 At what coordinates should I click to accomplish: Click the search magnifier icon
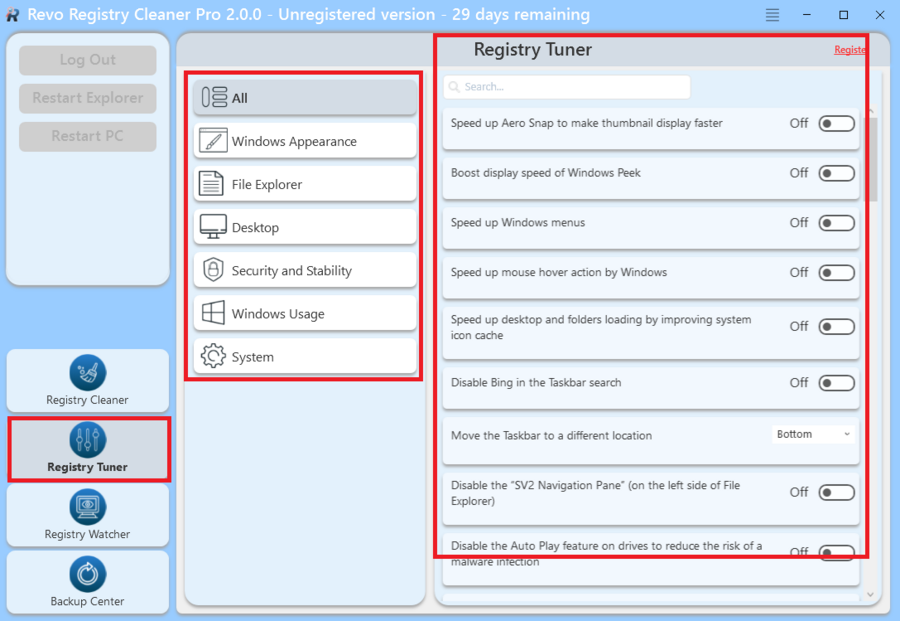point(454,87)
